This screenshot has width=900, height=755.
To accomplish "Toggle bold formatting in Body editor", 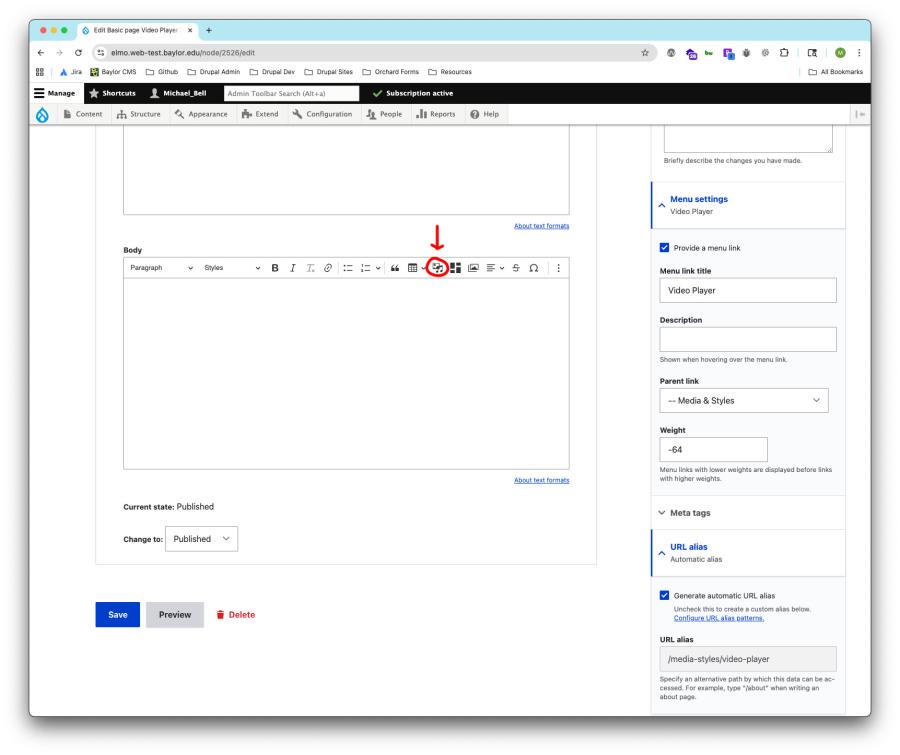I will coord(275,268).
